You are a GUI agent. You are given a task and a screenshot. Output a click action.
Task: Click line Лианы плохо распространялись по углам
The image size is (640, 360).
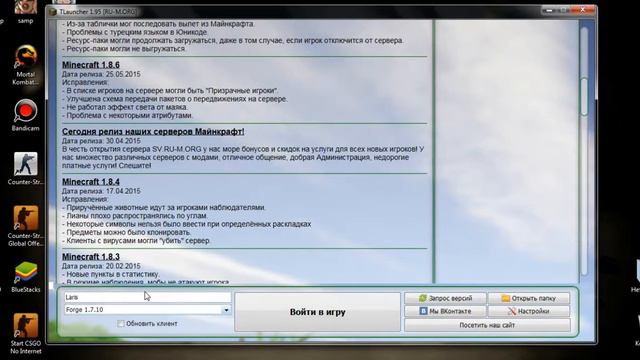point(135,216)
